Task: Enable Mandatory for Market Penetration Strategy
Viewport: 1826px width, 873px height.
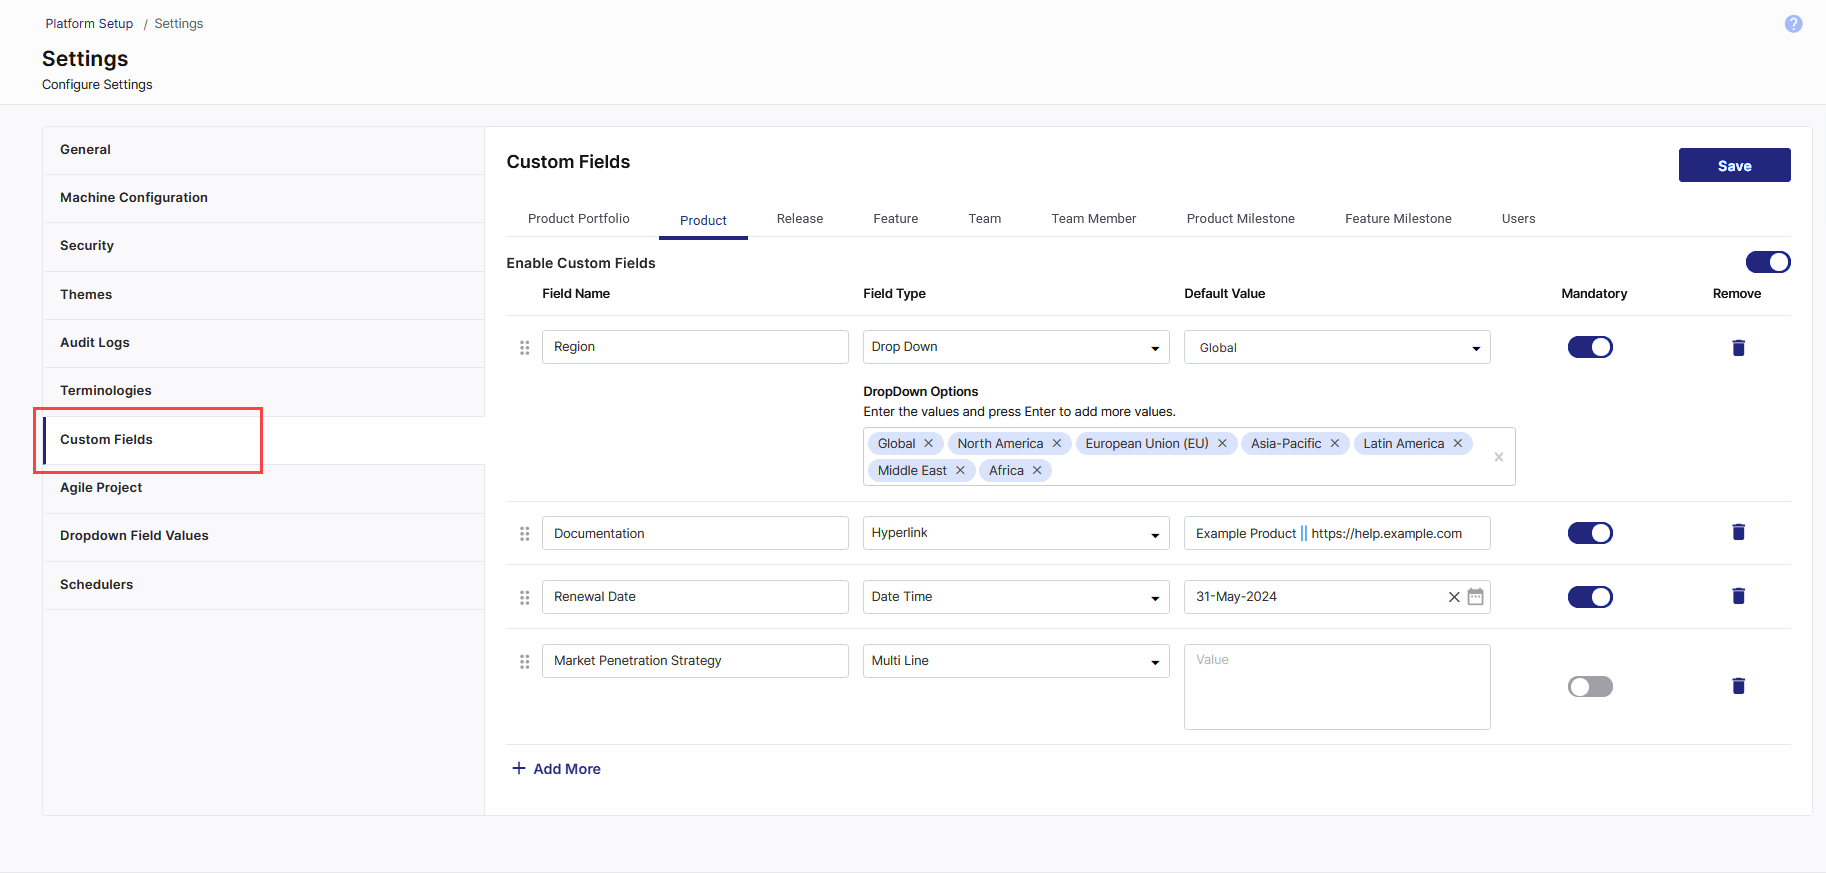Action: click(x=1589, y=686)
